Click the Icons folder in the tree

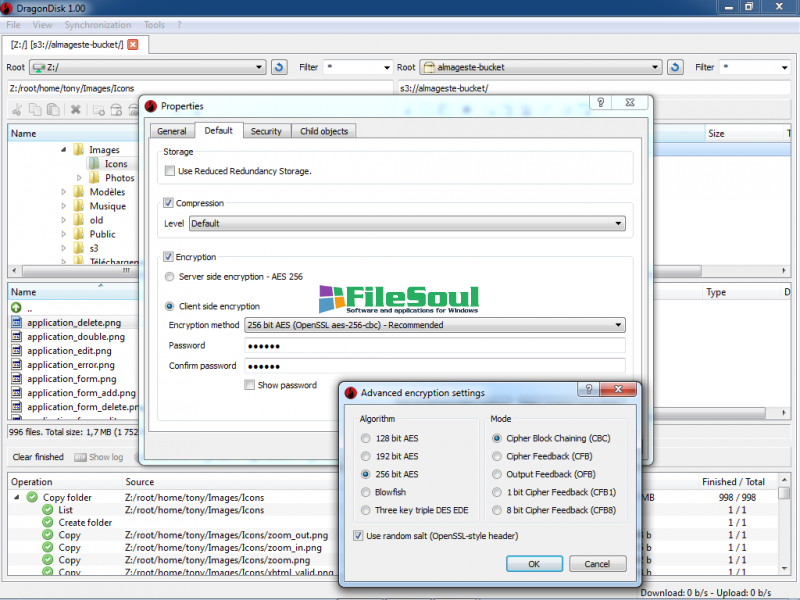coord(116,164)
